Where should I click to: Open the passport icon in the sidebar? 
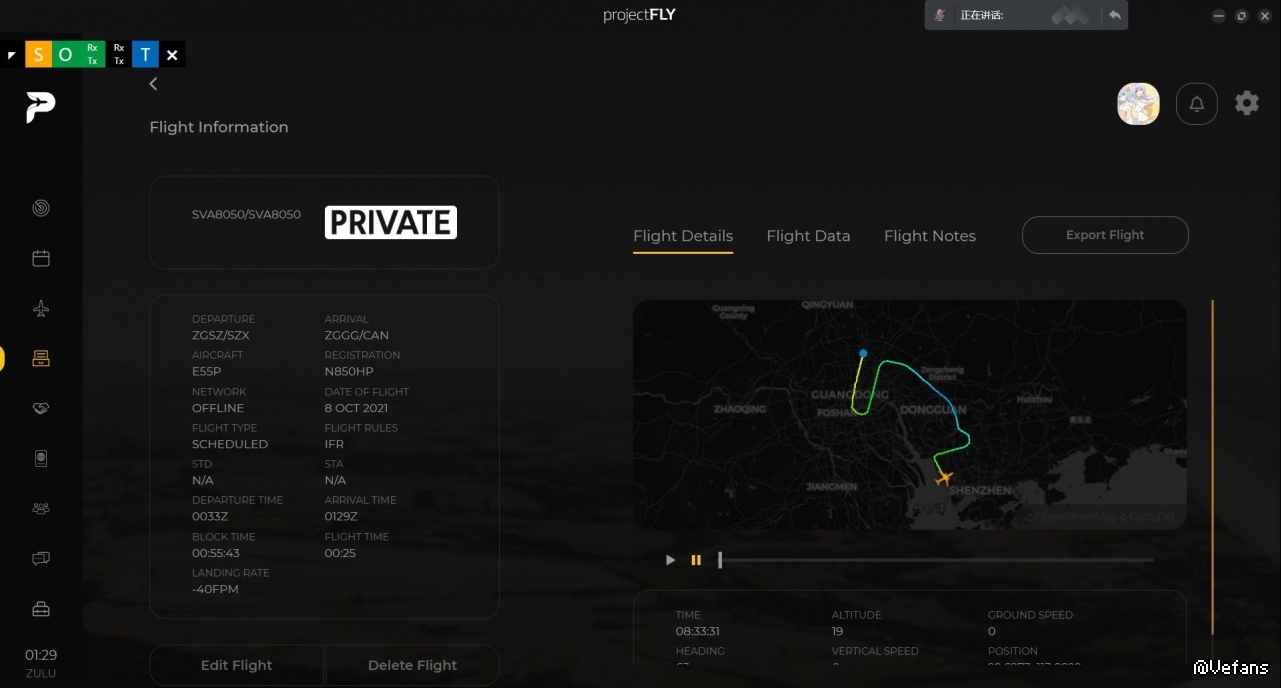point(41,458)
